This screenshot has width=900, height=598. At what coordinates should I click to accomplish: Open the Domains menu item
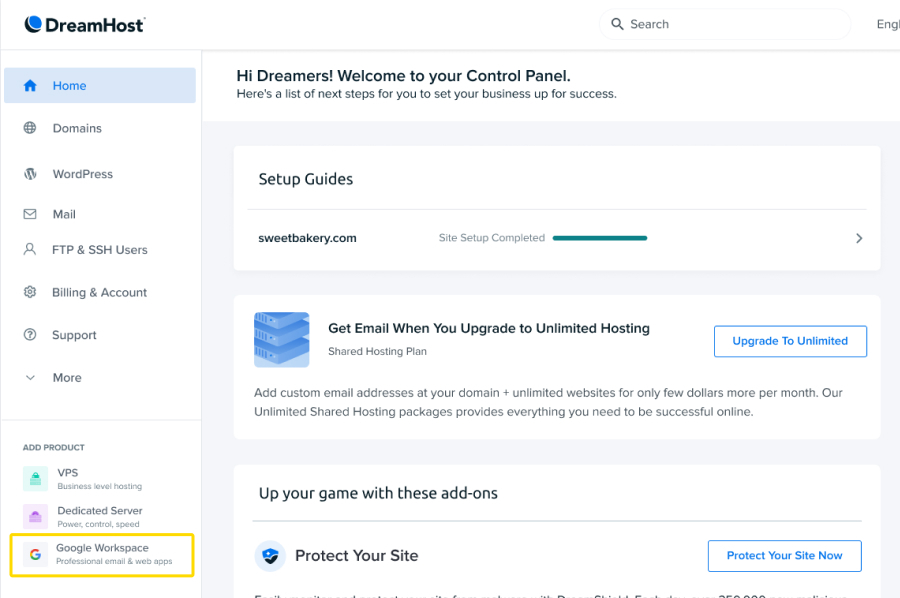[x=77, y=128]
